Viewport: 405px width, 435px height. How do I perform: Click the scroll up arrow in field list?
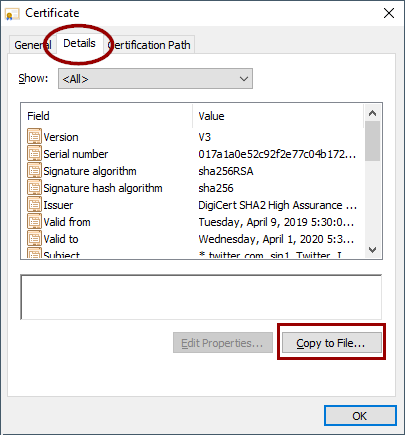(372, 113)
